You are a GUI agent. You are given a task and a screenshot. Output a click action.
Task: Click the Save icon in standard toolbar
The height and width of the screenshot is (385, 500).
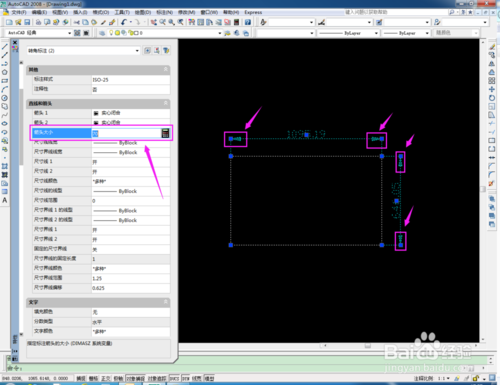[x=27, y=22]
